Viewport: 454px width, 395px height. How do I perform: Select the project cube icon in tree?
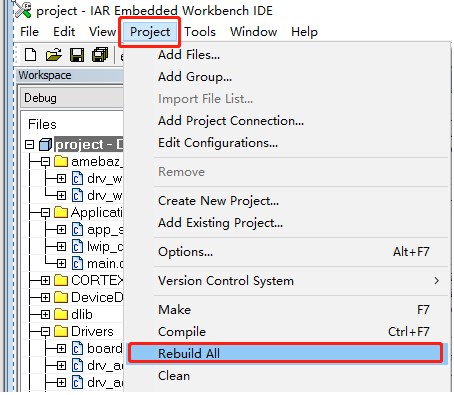click(45, 145)
